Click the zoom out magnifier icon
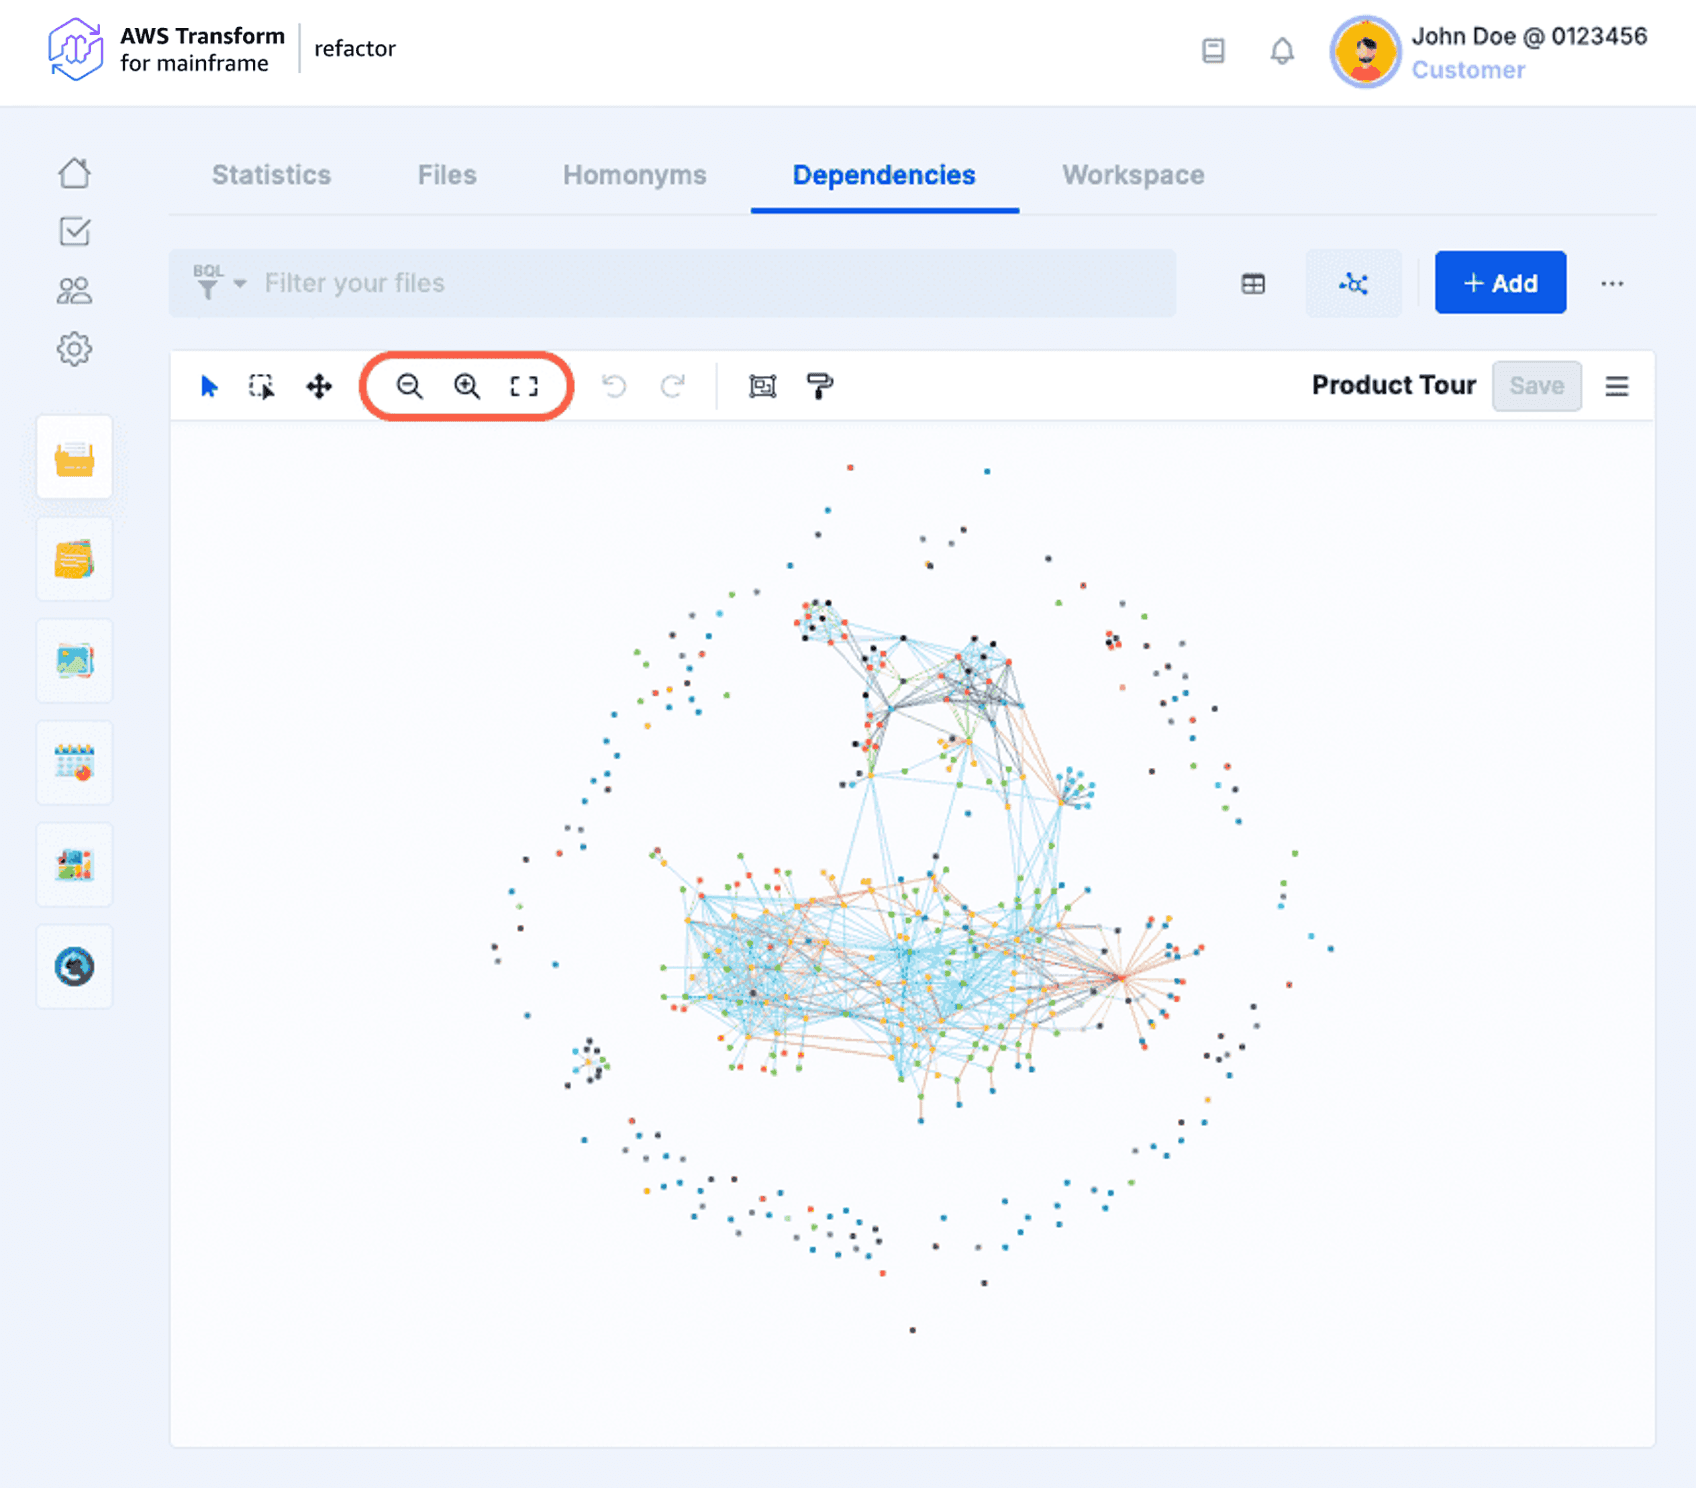 (x=409, y=386)
